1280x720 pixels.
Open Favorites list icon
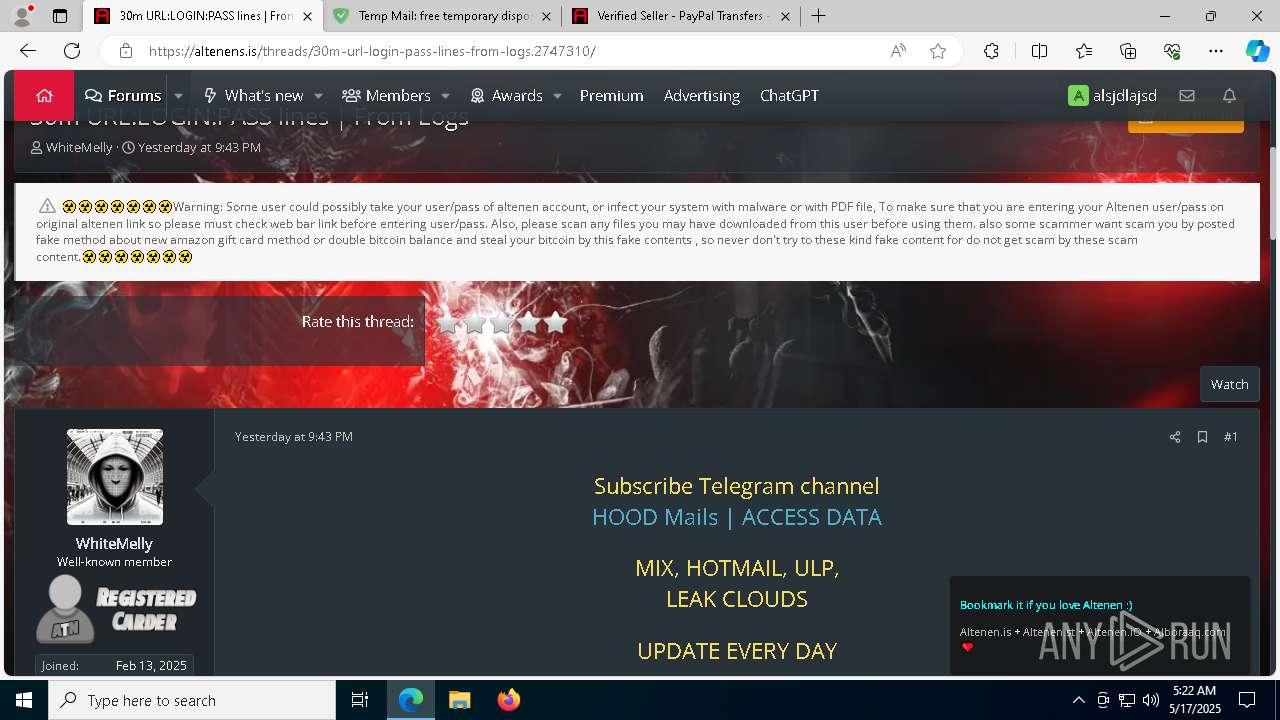1084,51
